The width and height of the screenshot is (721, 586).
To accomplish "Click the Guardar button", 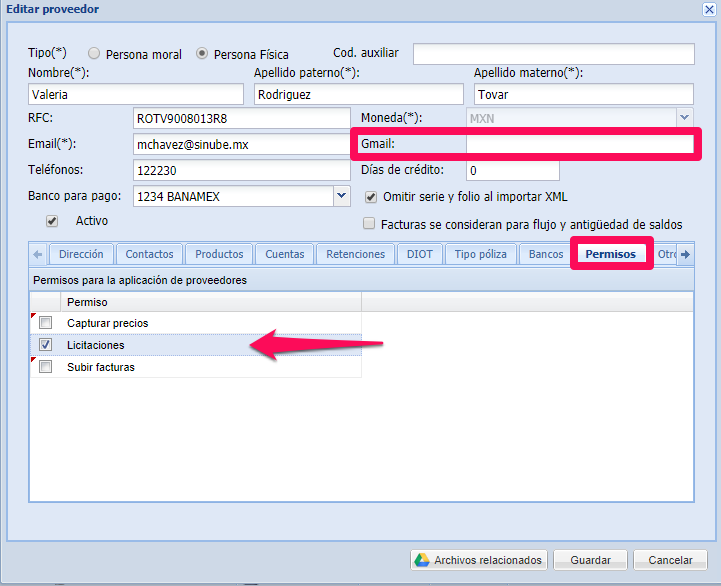I will (x=590, y=560).
